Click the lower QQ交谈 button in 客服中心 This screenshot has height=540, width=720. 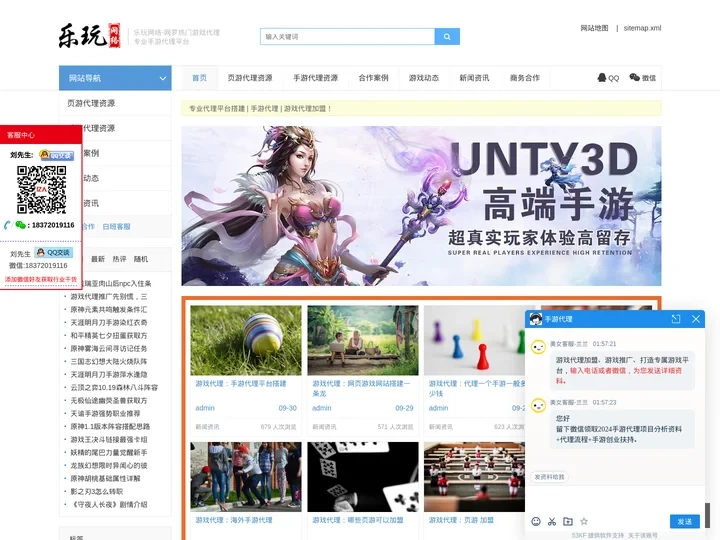coord(54,253)
